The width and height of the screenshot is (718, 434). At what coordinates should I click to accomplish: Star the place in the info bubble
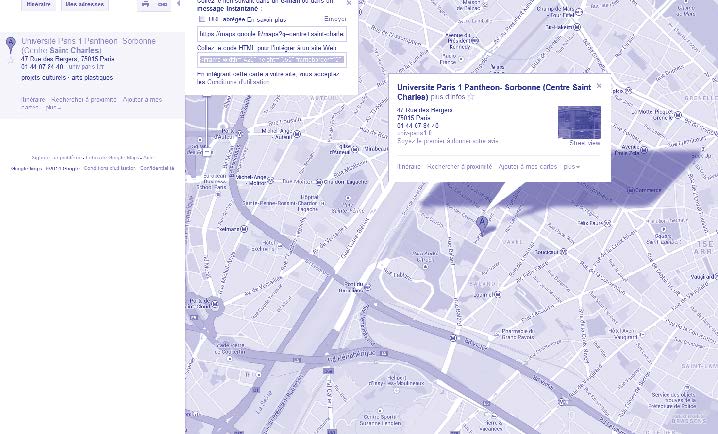tap(470, 97)
